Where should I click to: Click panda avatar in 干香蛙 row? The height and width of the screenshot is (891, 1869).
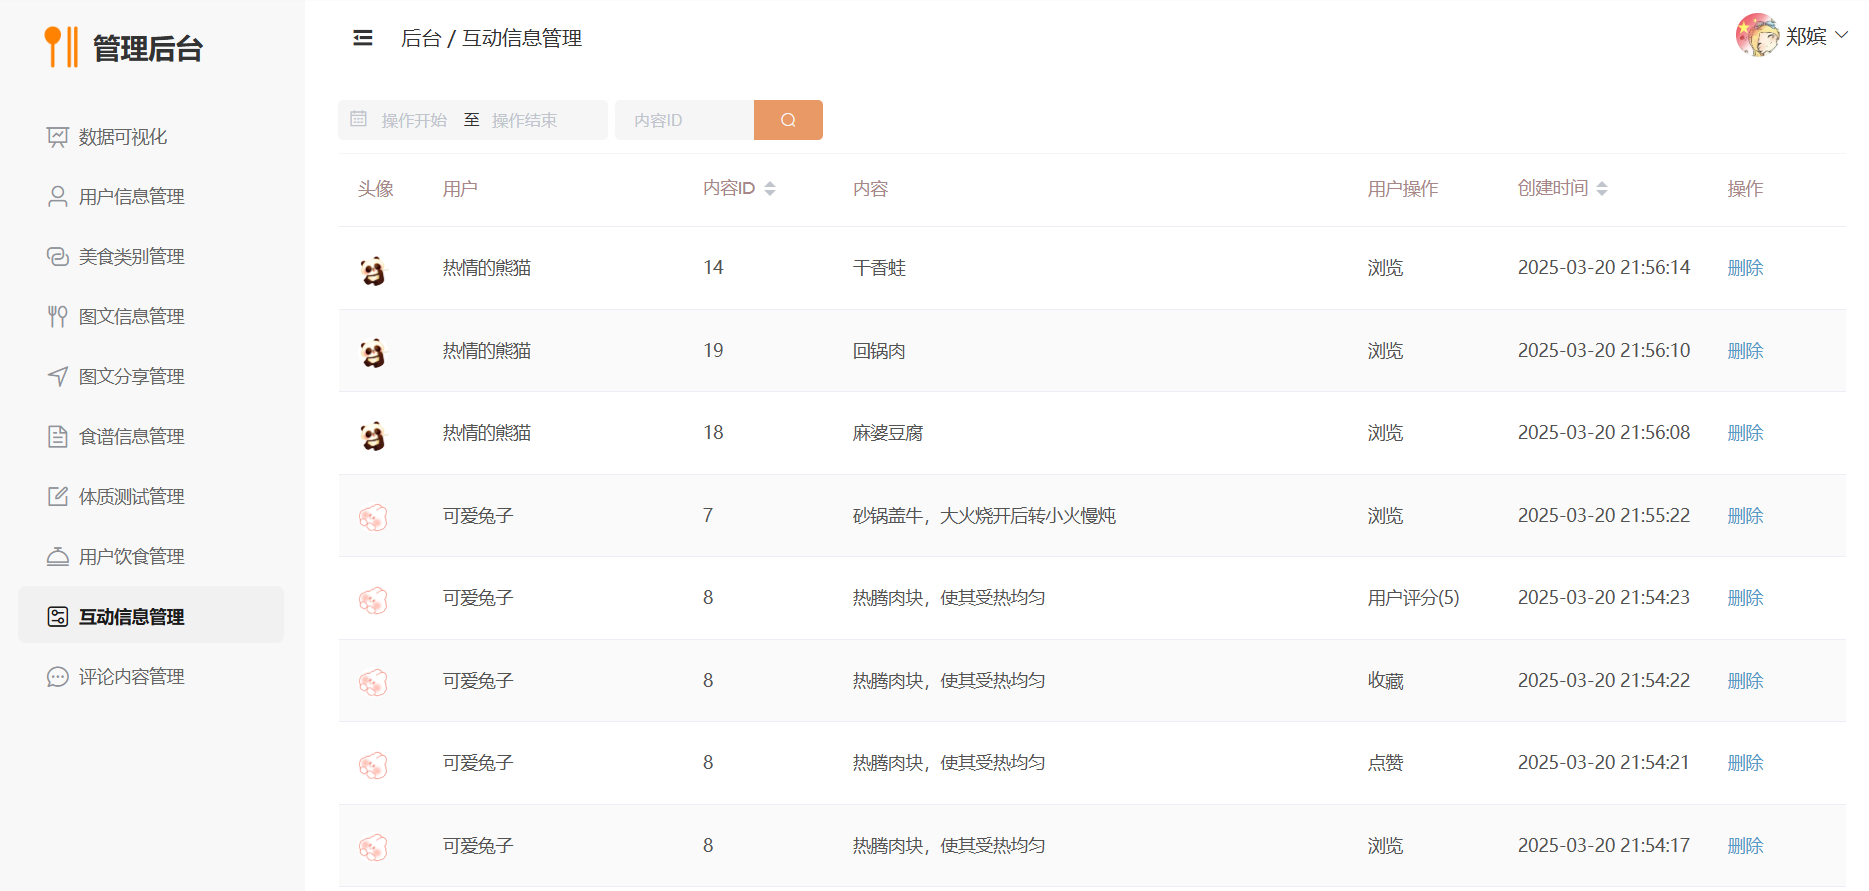pos(373,269)
